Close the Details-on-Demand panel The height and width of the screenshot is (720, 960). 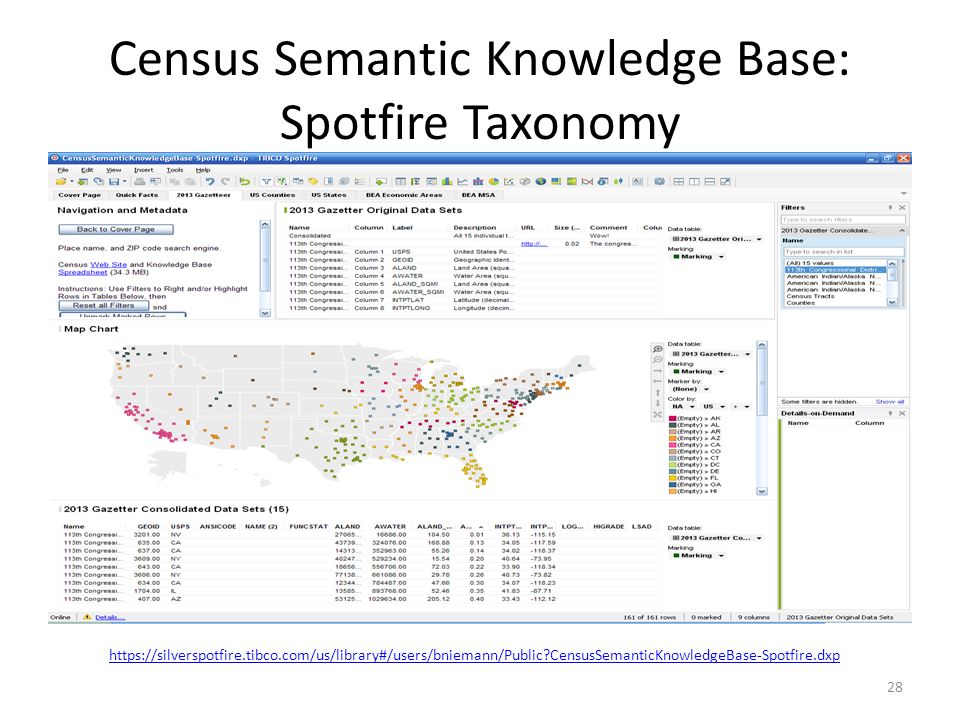pos(902,413)
